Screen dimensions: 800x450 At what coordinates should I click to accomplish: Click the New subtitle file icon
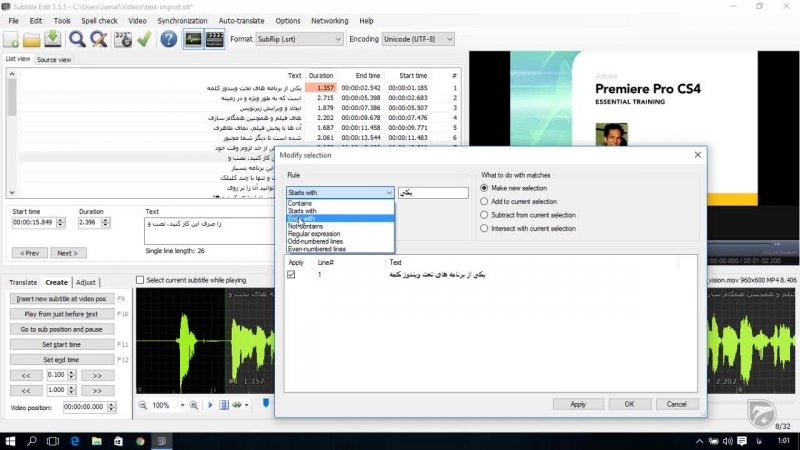tap(12, 39)
